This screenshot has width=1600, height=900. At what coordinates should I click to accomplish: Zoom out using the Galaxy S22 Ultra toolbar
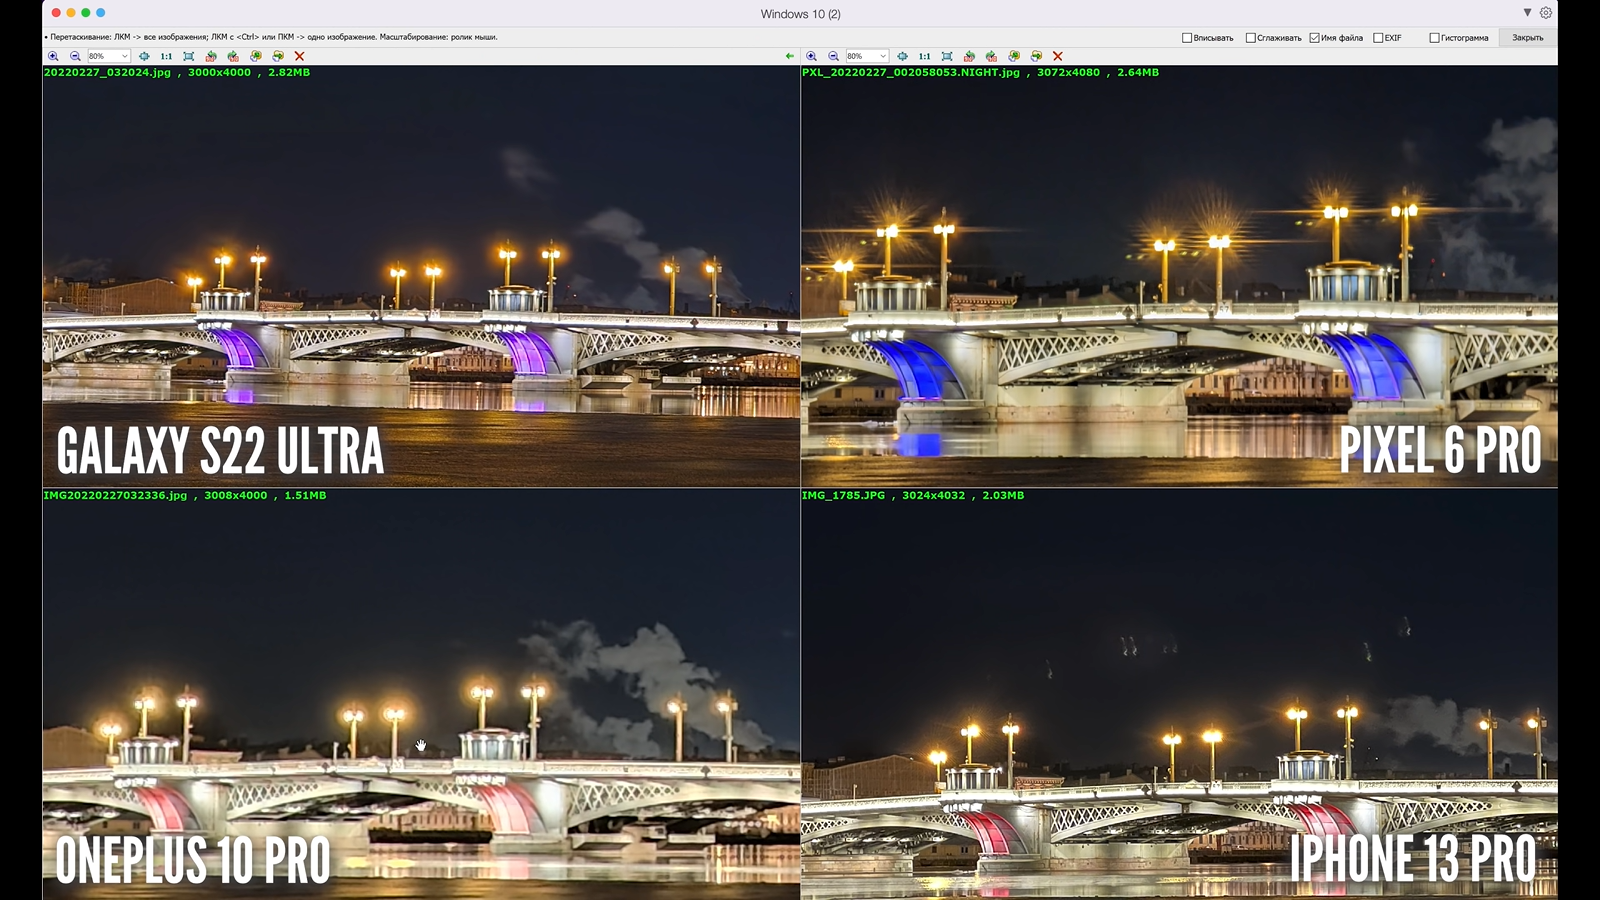coord(75,56)
